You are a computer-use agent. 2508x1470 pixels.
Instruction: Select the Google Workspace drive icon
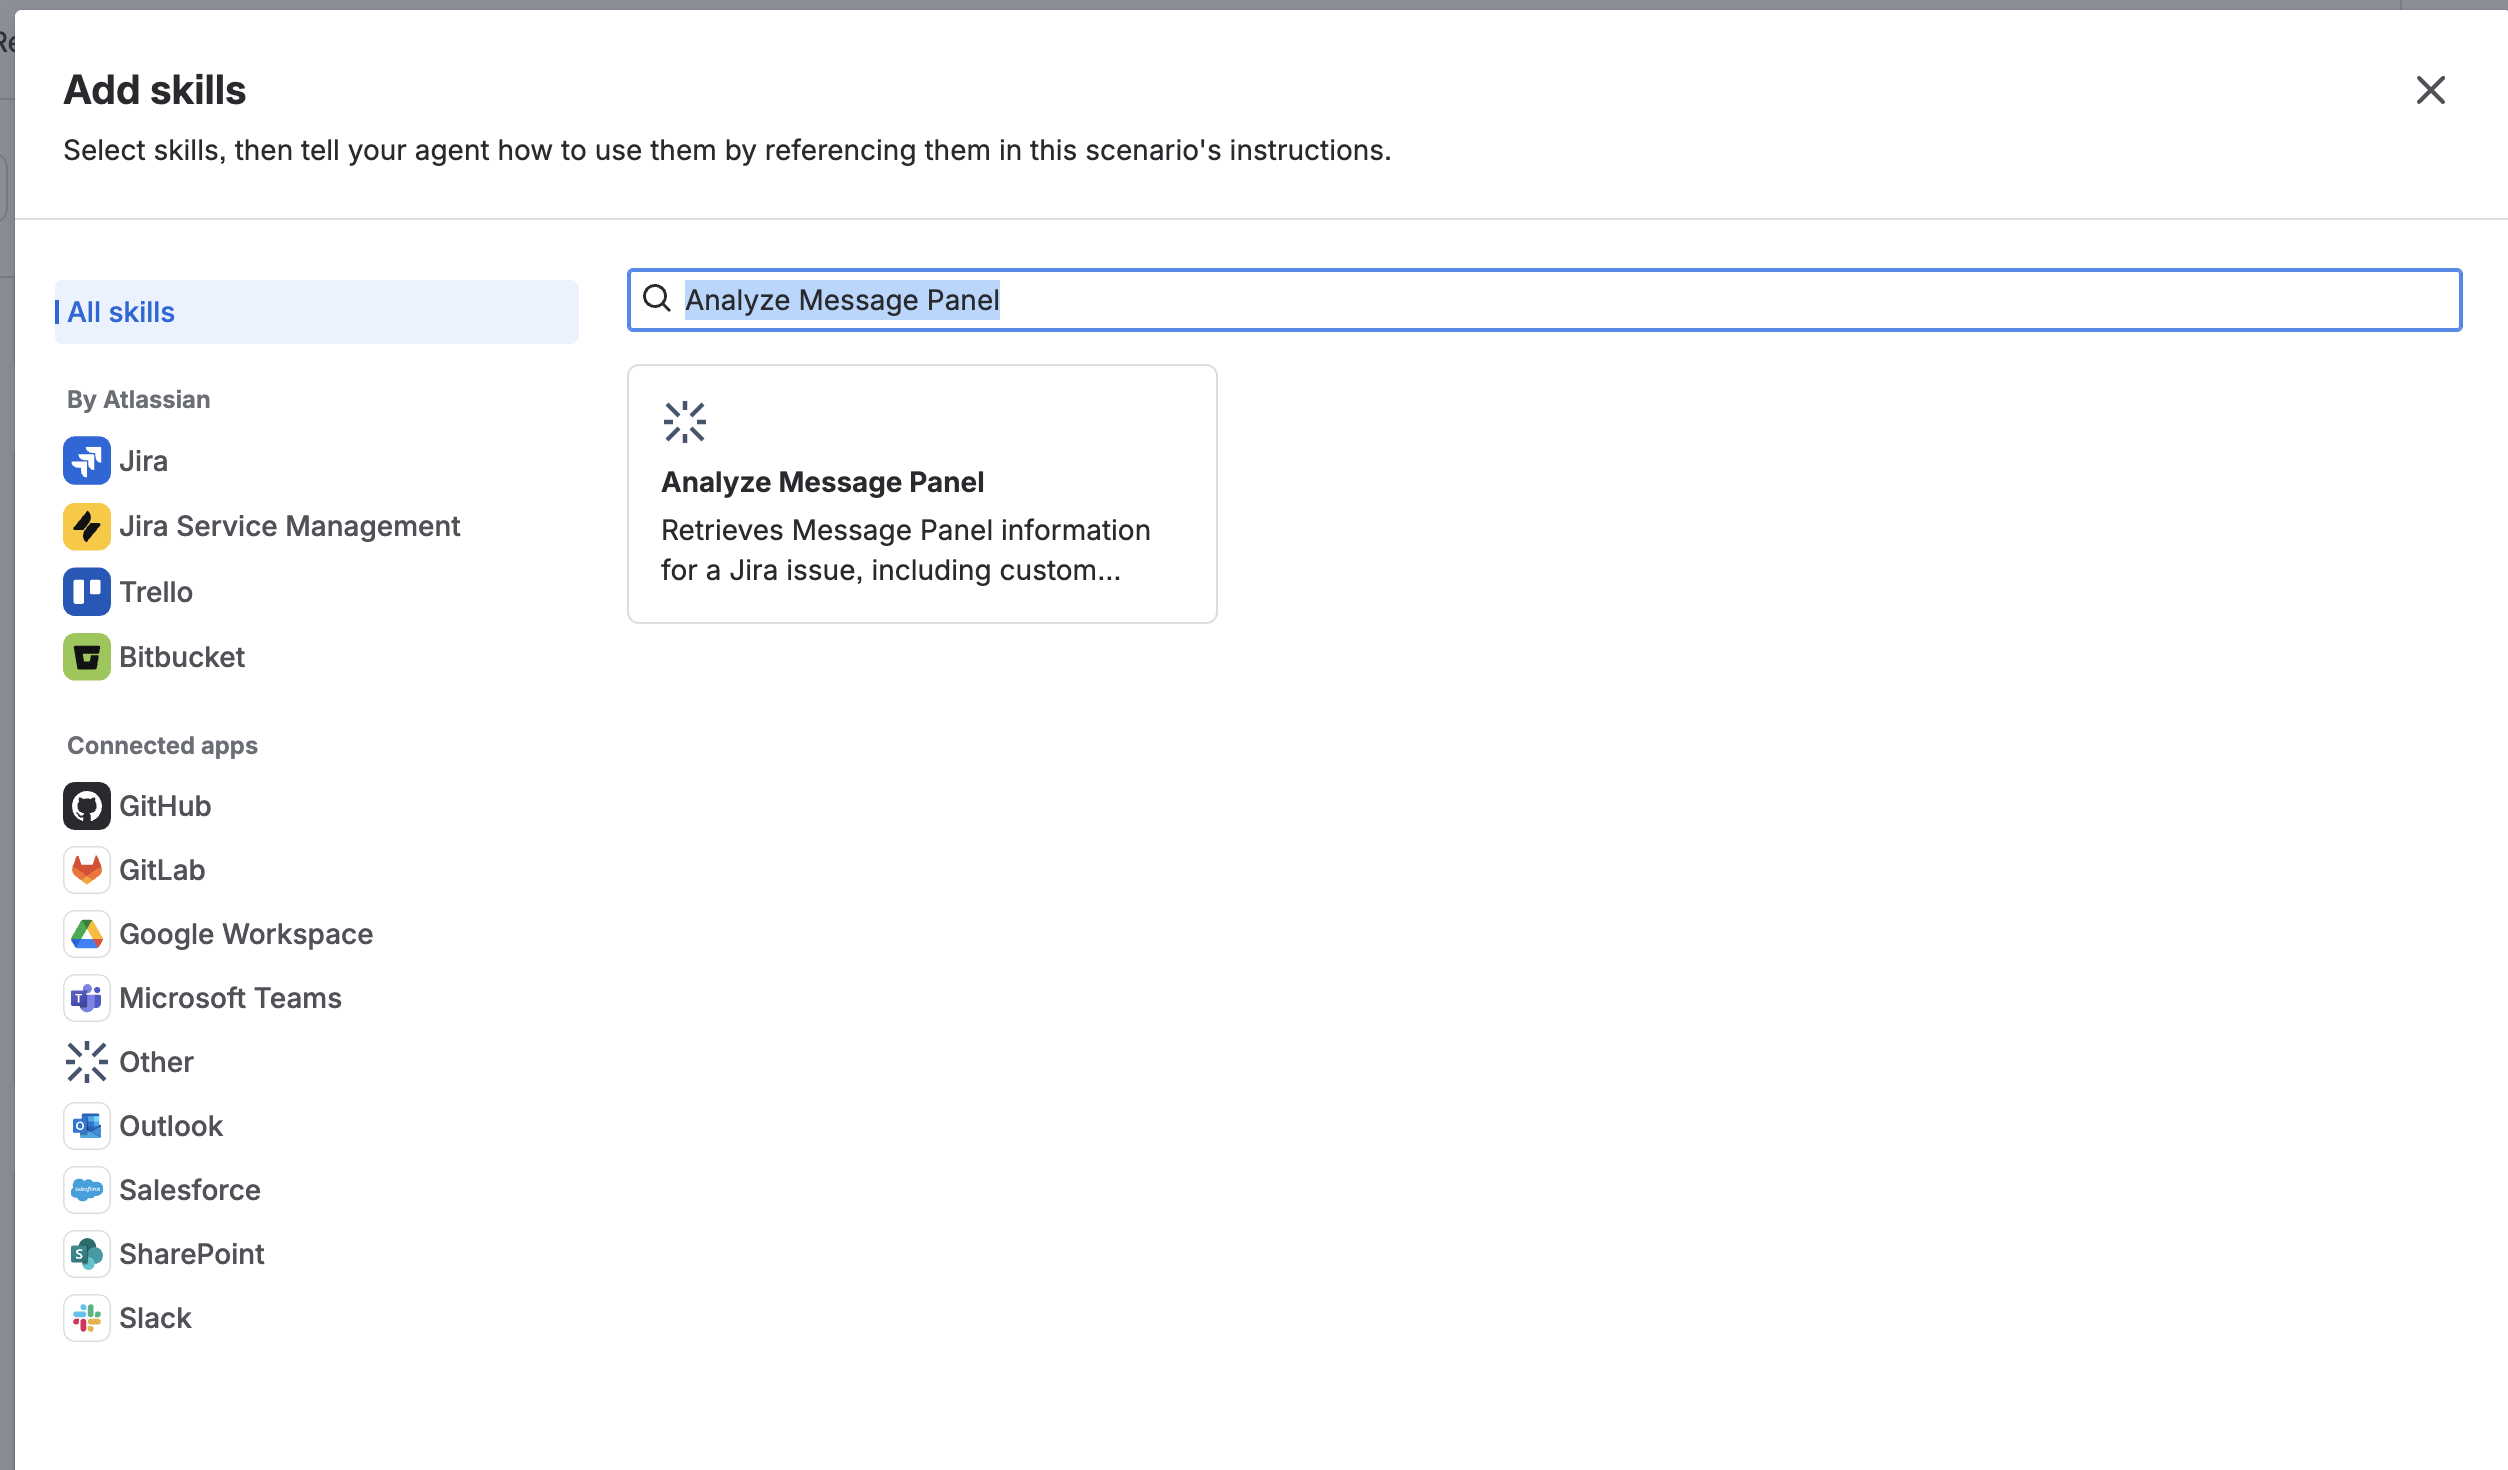[86, 934]
